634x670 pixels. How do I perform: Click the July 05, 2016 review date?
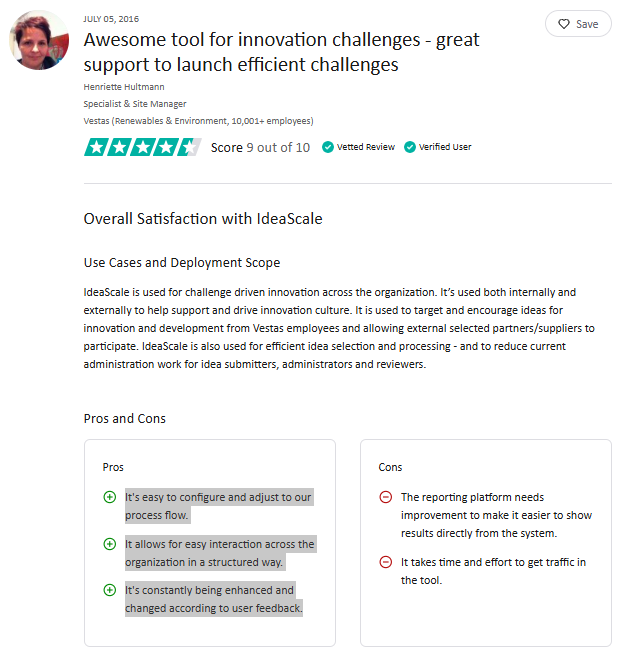[111, 19]
